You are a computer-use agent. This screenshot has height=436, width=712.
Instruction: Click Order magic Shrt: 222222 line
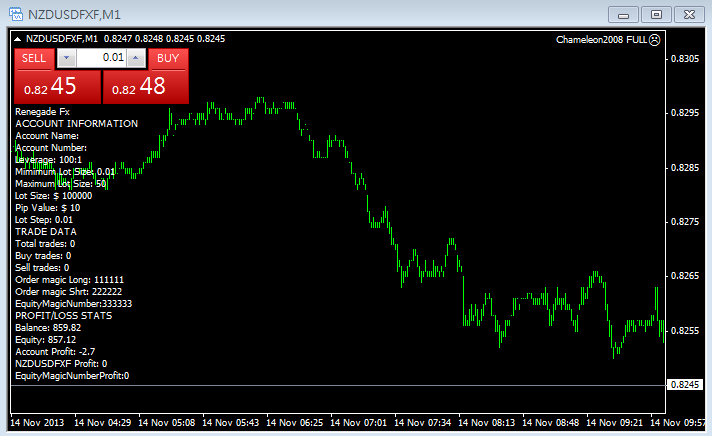pyautogui.click(x=69, y=292)
